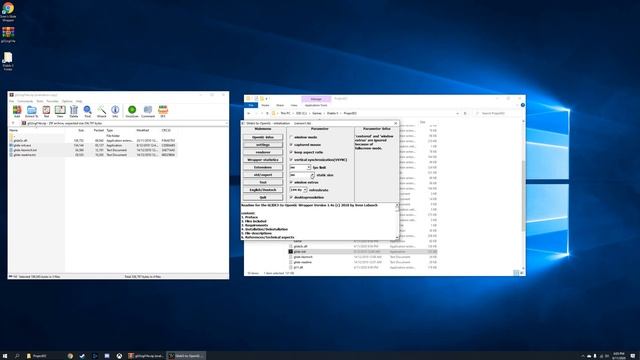The image size is (640, 360).
Task: Open the File menu in WinRAR
Action: (x=11, y=101)
